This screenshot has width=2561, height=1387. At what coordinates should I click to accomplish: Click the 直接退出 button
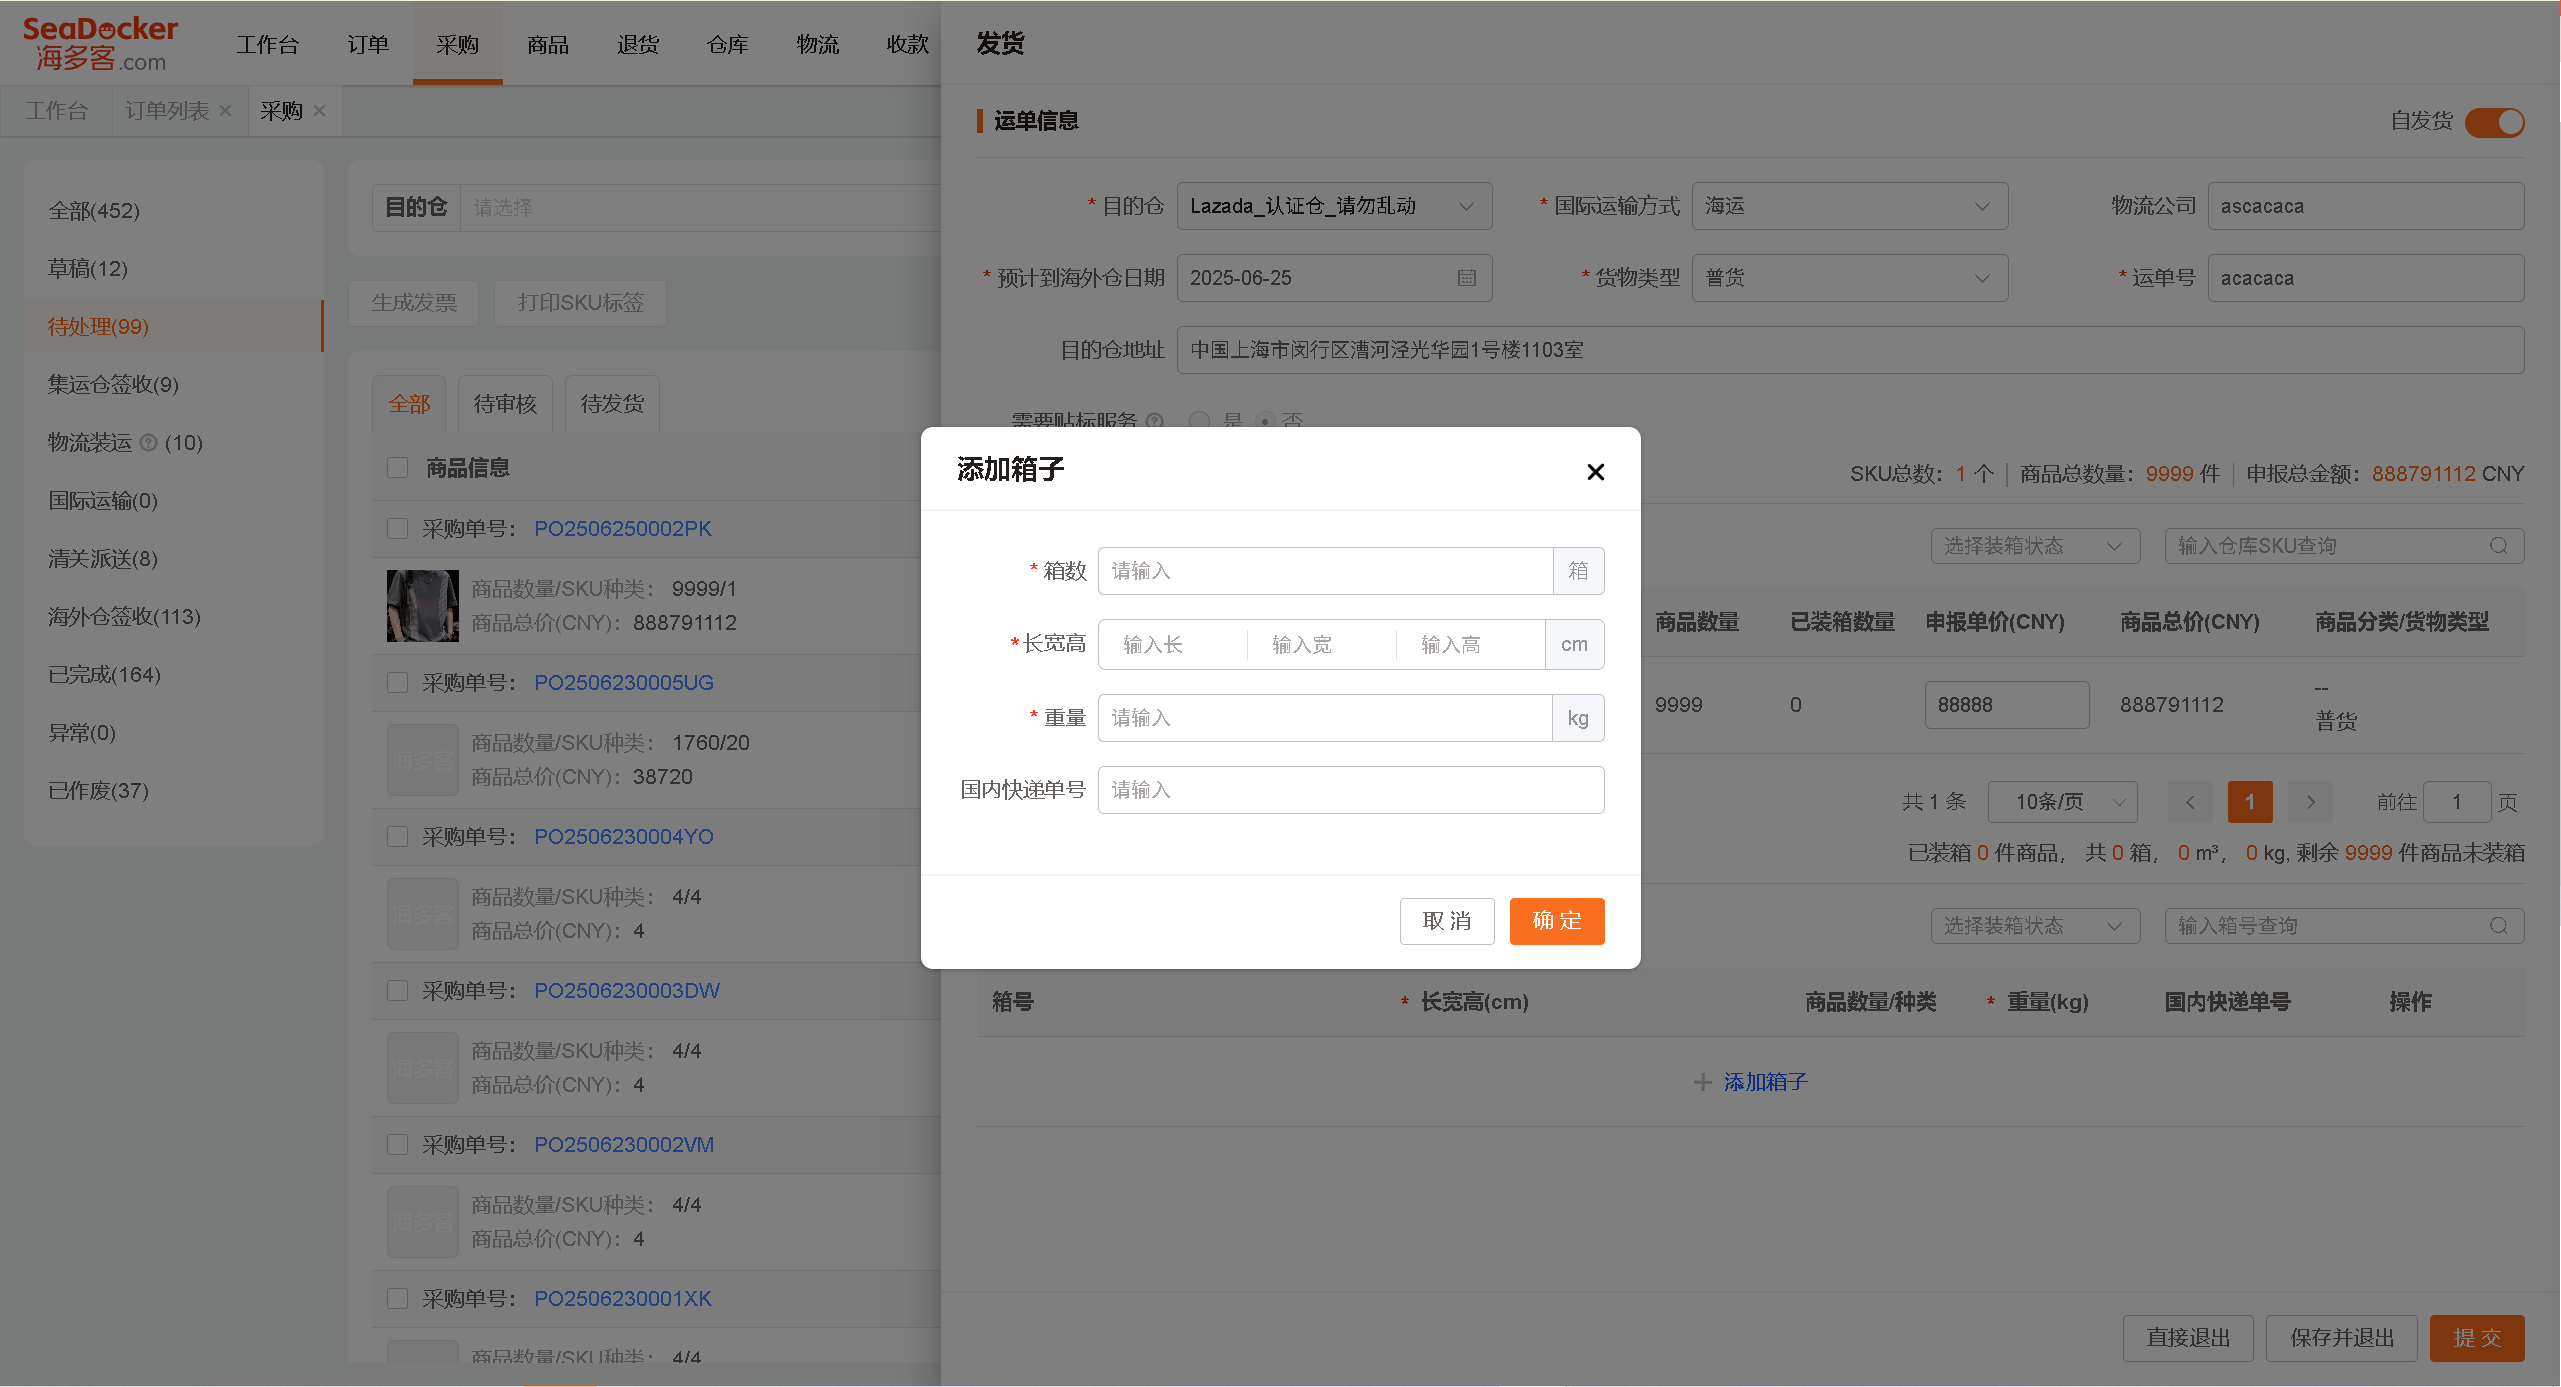point(2188,1338)
